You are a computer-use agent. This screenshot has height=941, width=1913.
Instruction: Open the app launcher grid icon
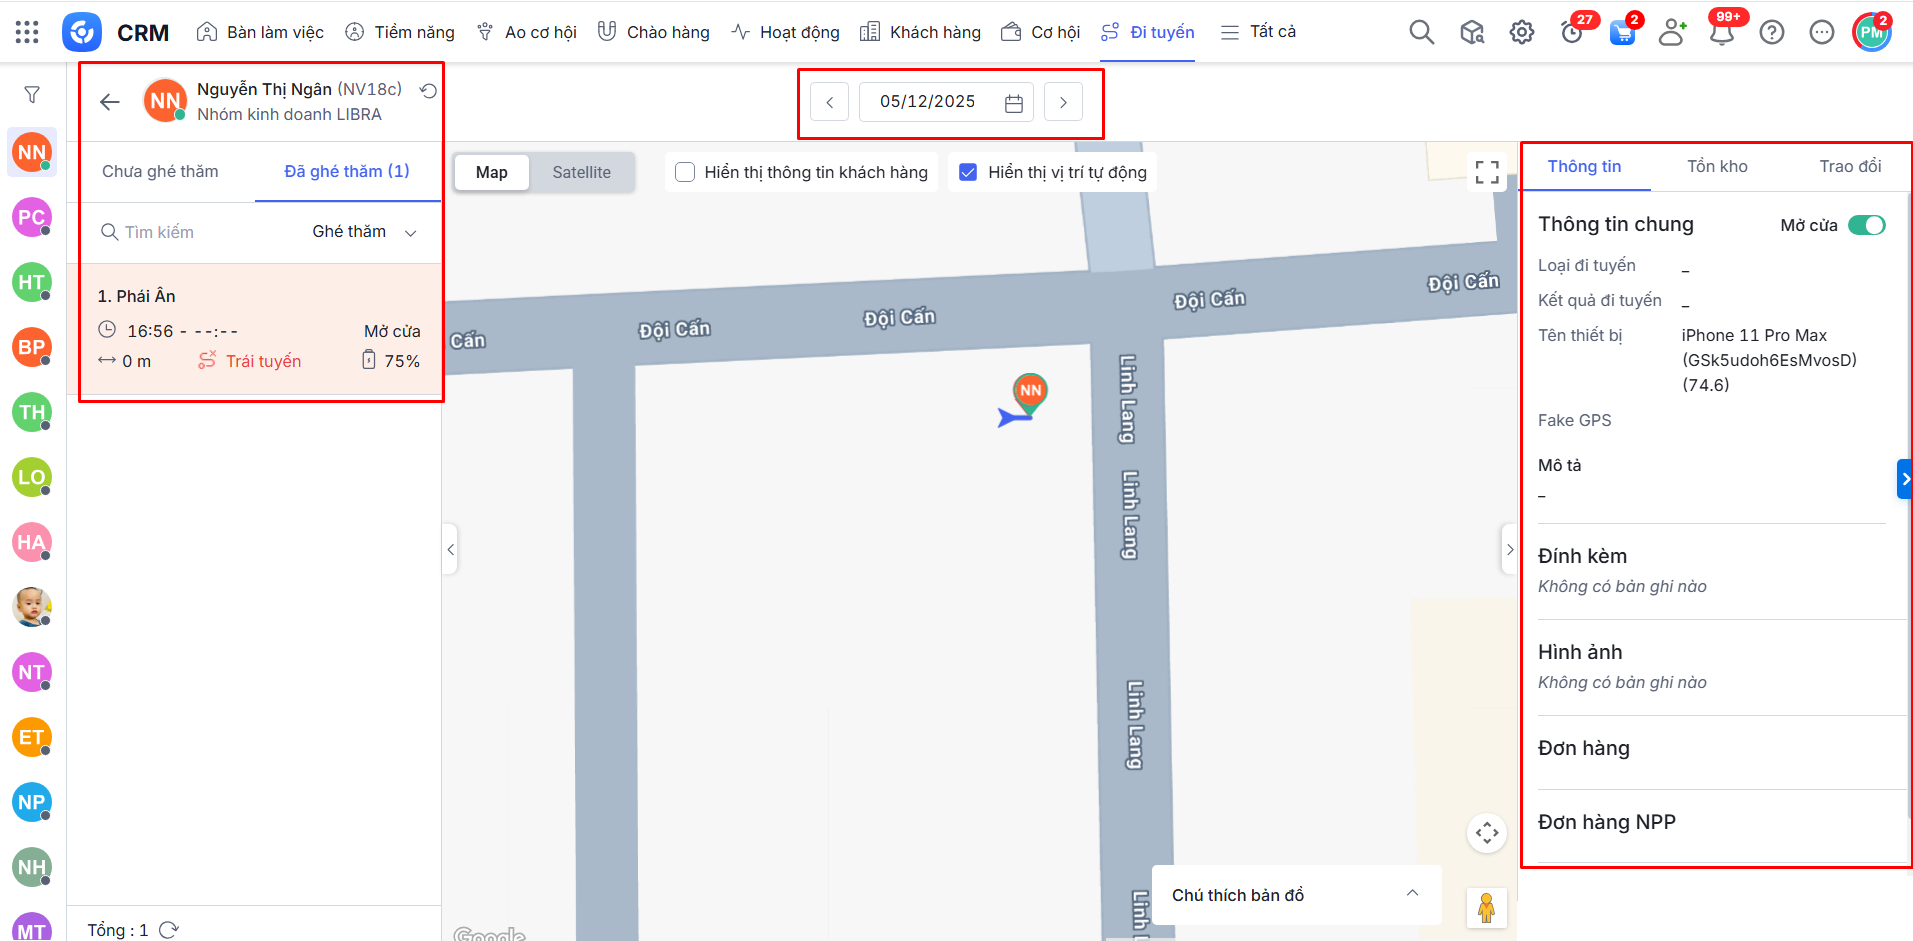click(27, 32)
